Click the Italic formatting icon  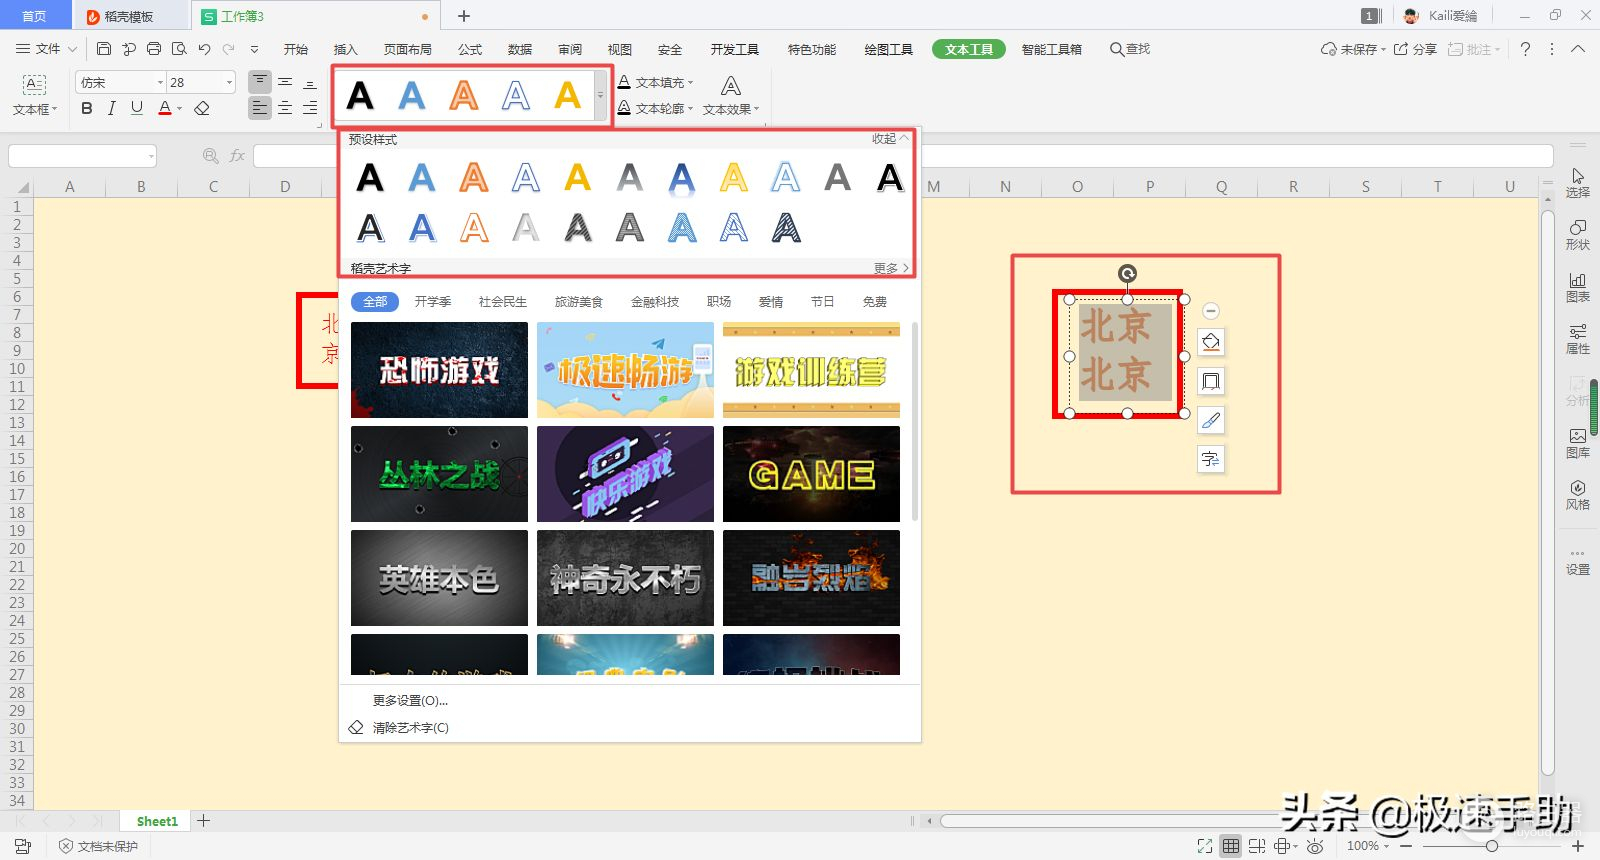tap(111, 108)
